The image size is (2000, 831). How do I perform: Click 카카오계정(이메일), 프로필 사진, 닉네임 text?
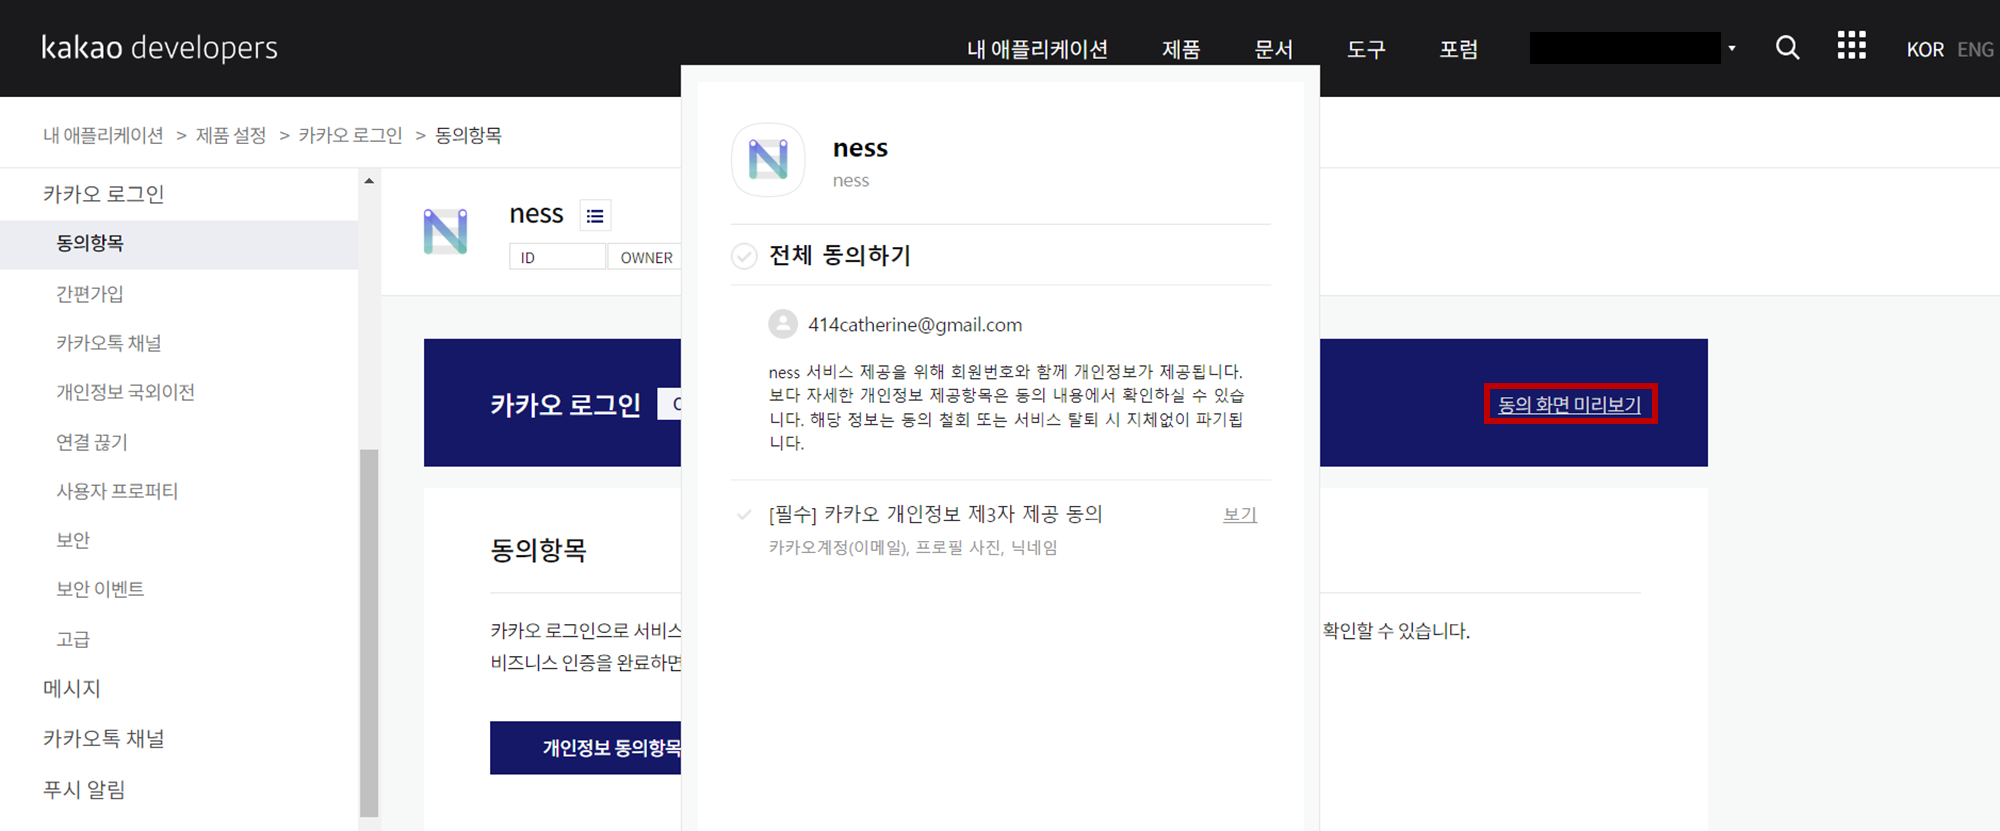pyautogui.click(x=913, y=547)
